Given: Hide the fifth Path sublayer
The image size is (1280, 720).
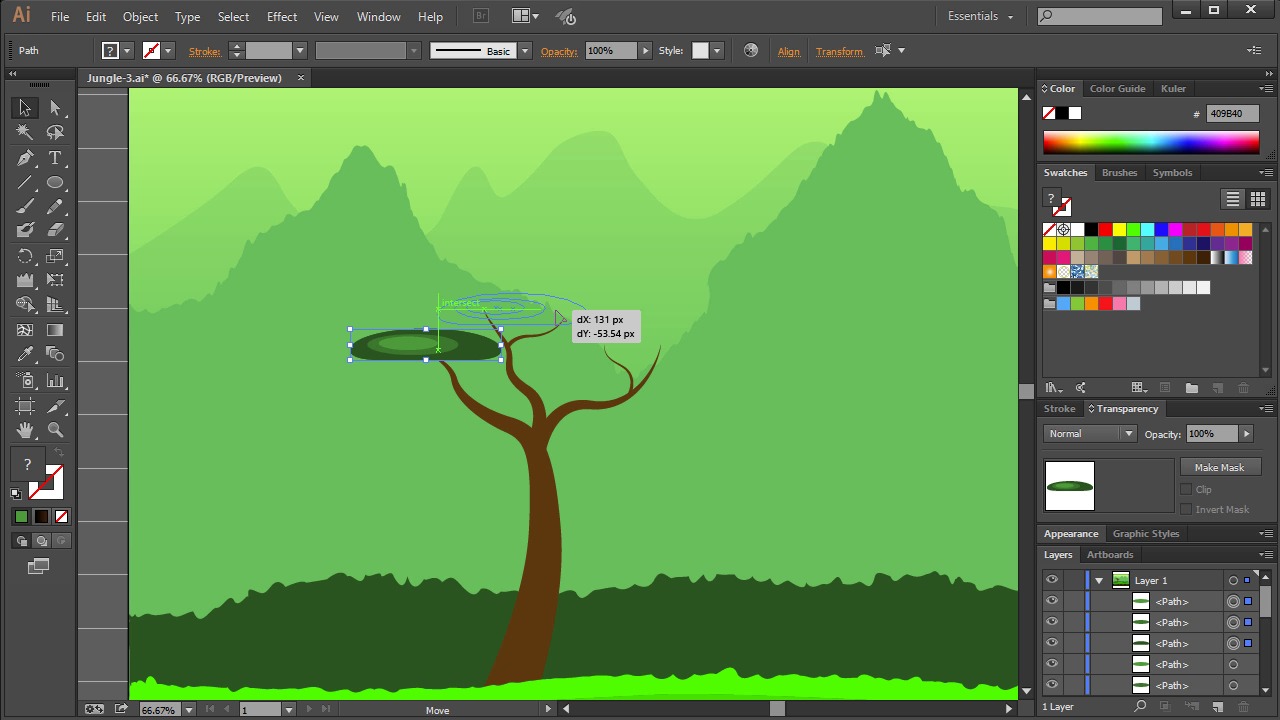Looking at the screenshot, I should coord(1051,685).
